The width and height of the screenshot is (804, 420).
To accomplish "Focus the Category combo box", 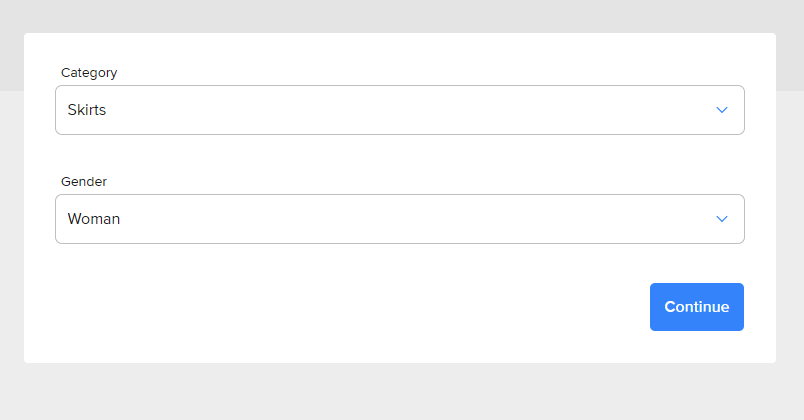I will click(400, 110).
